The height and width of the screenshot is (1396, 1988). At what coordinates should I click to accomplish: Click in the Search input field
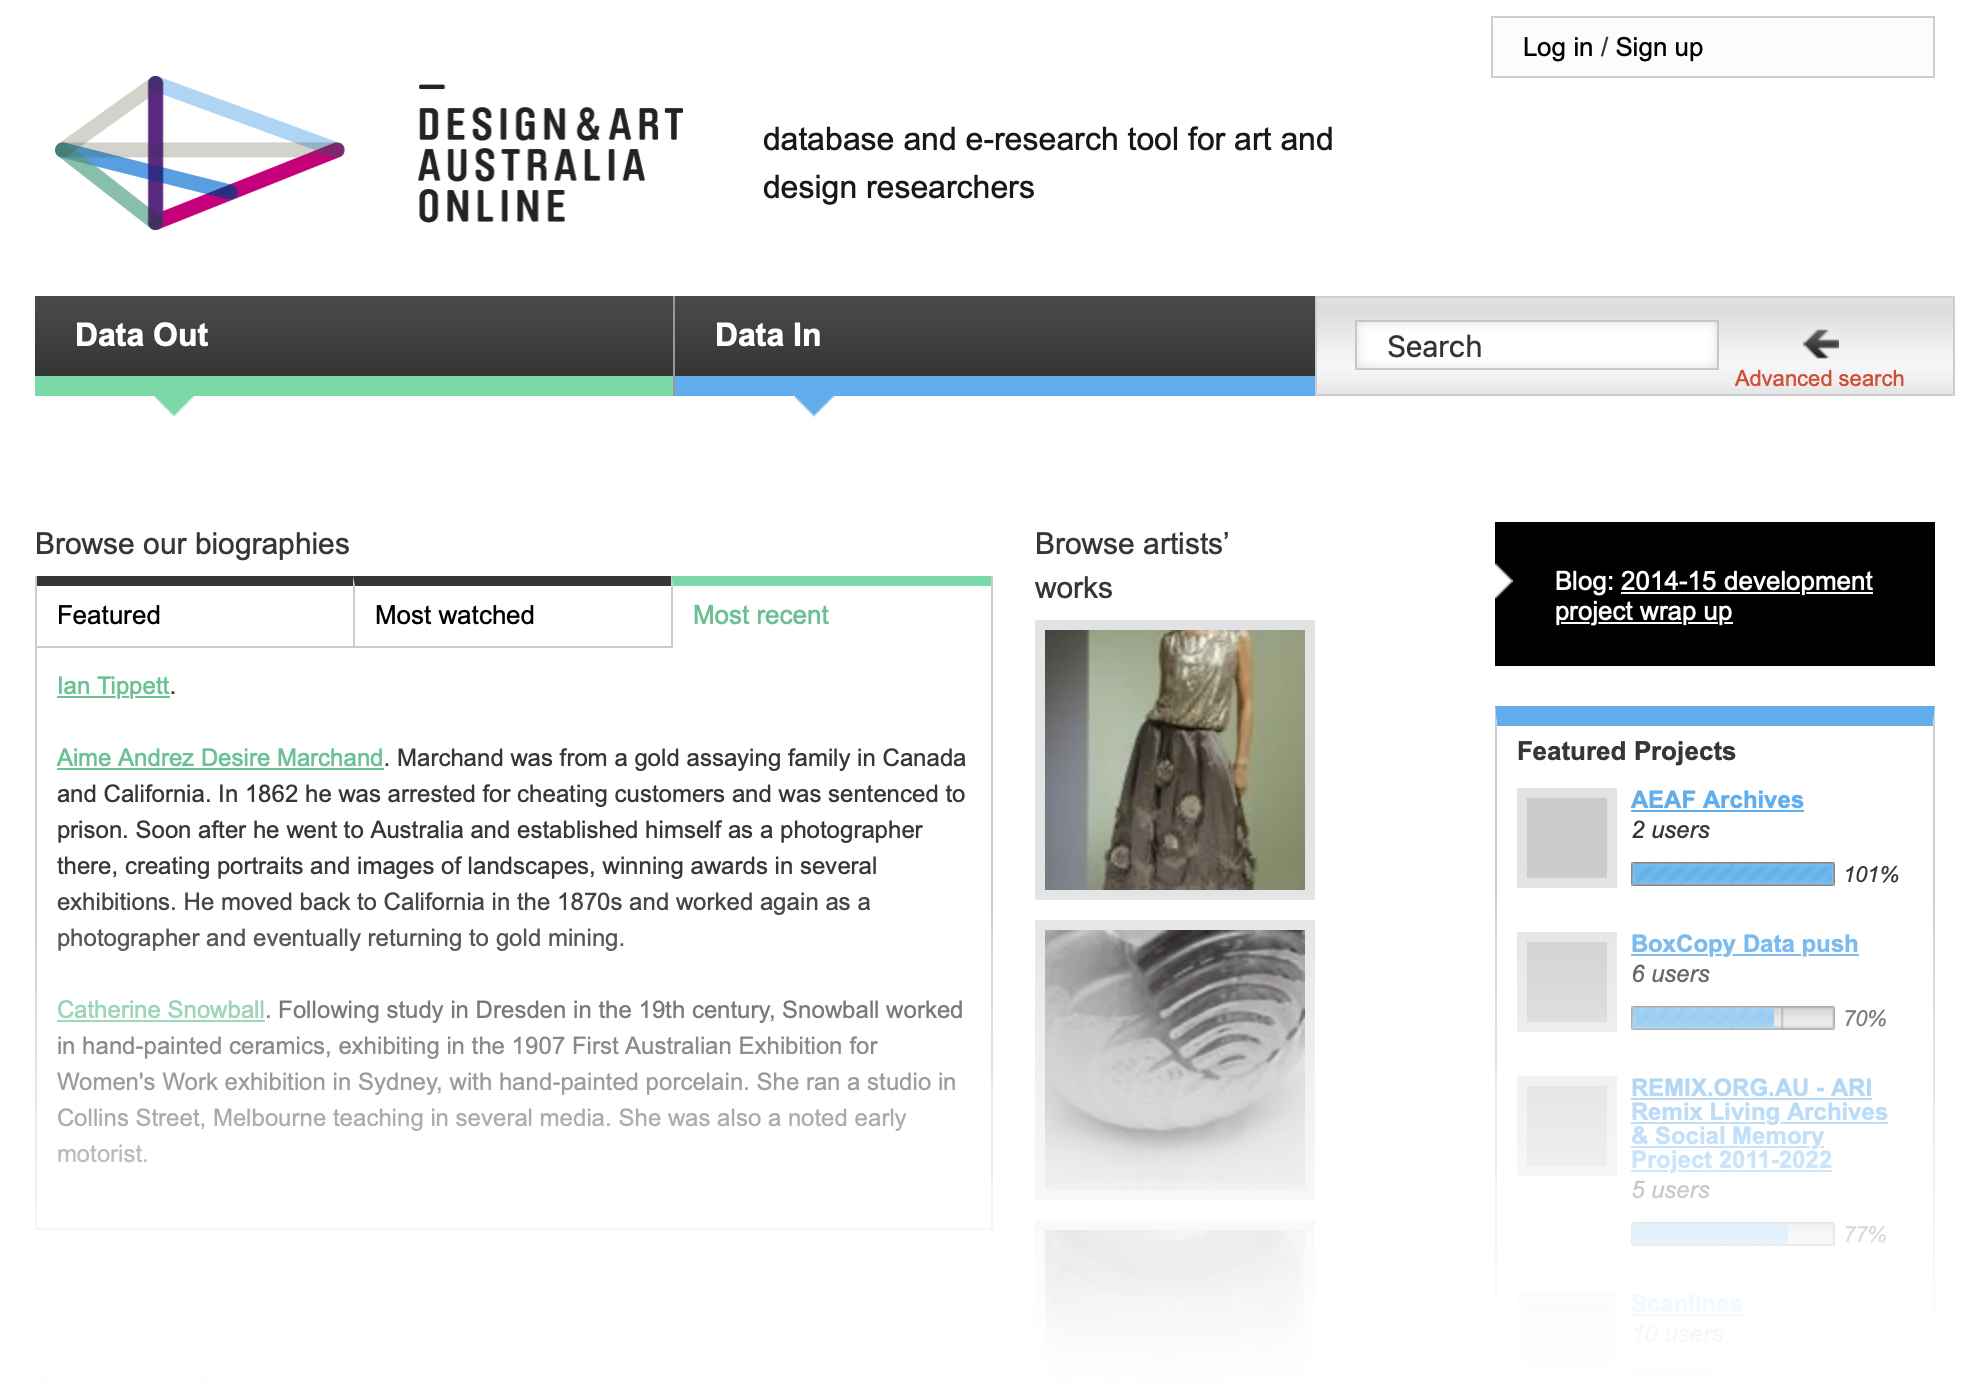1535,346
